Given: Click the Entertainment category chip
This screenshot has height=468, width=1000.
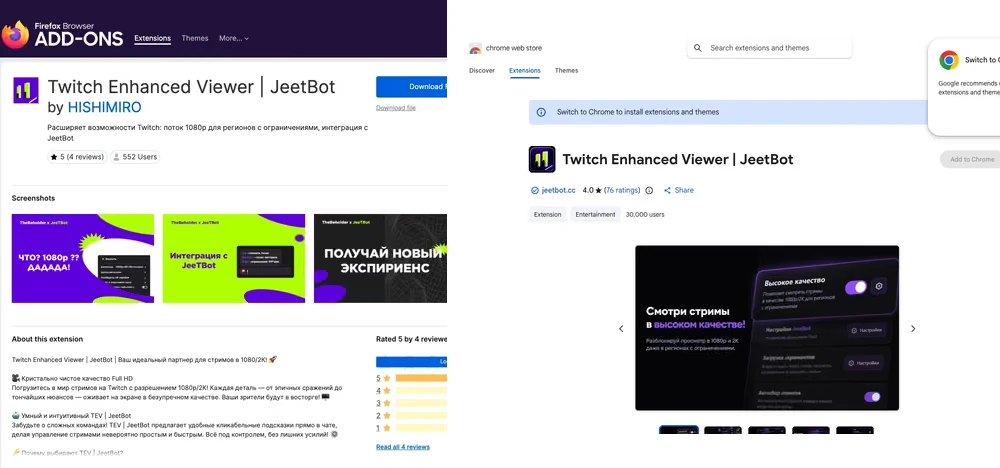Looking at the screenshot, I should click(595, 215).
